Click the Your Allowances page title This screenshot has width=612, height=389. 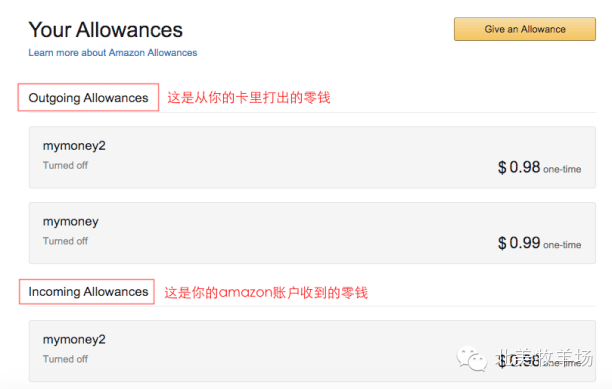[105, 30]
